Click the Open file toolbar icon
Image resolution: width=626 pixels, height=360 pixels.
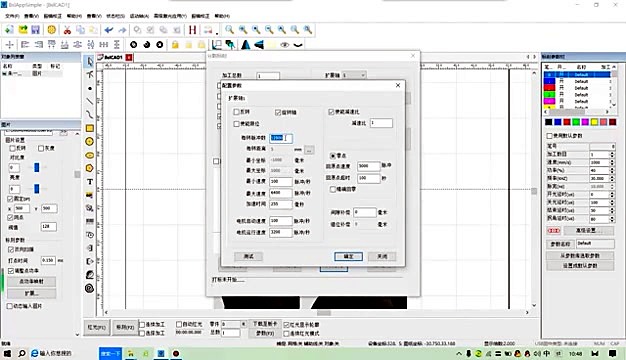(x=23, y=30)
